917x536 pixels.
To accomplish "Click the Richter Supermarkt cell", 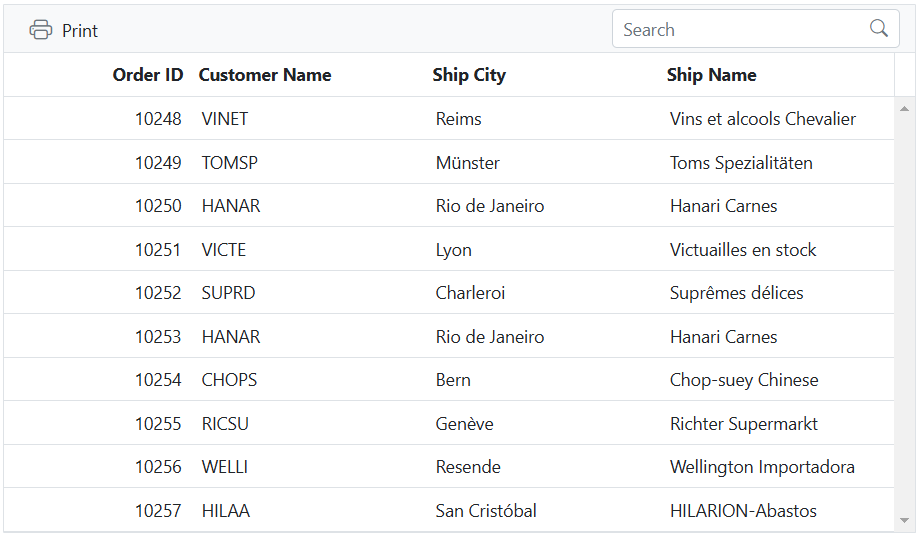I will pos(744,424).
